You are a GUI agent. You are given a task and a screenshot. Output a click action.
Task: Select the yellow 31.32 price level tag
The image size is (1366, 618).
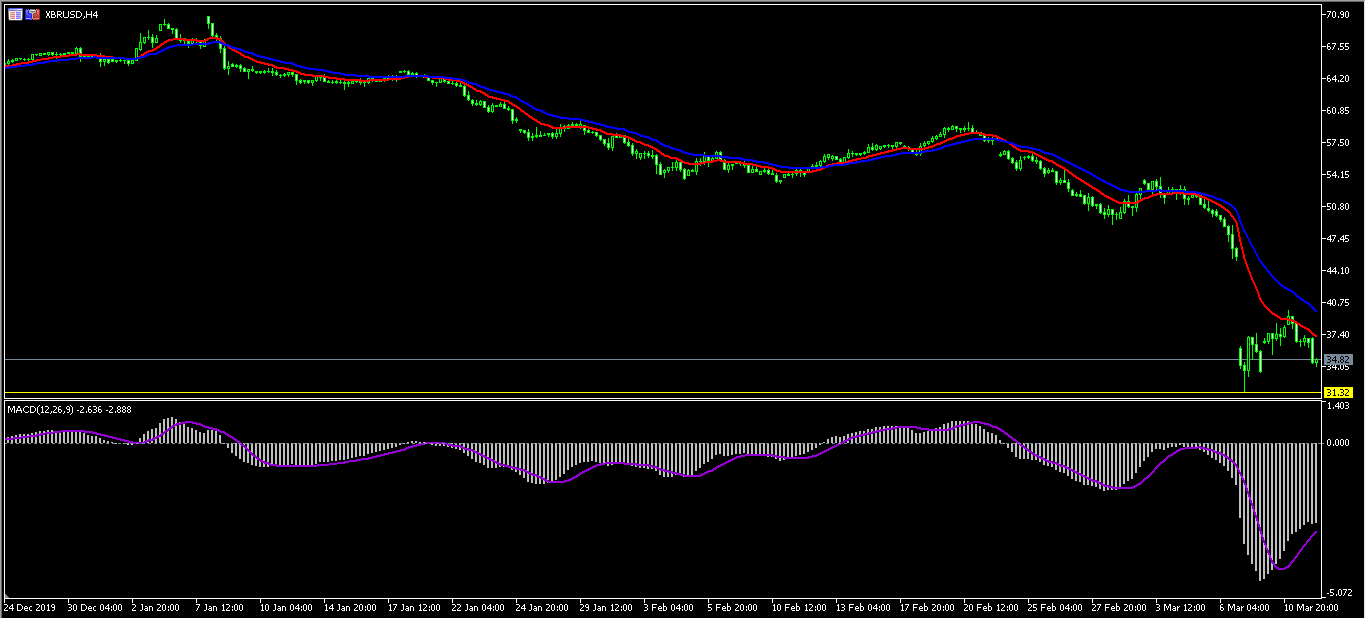1338,392
